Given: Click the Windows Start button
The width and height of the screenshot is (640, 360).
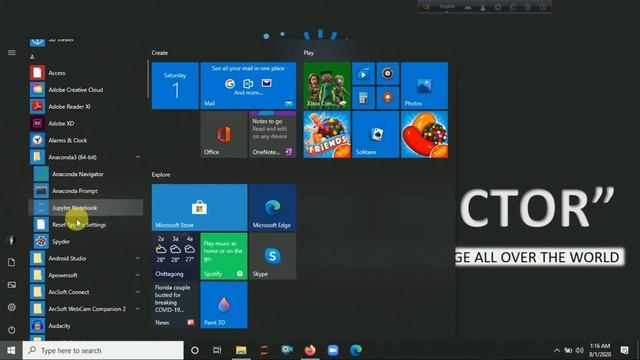Looking at the screenshot, I should click(11, 350).
